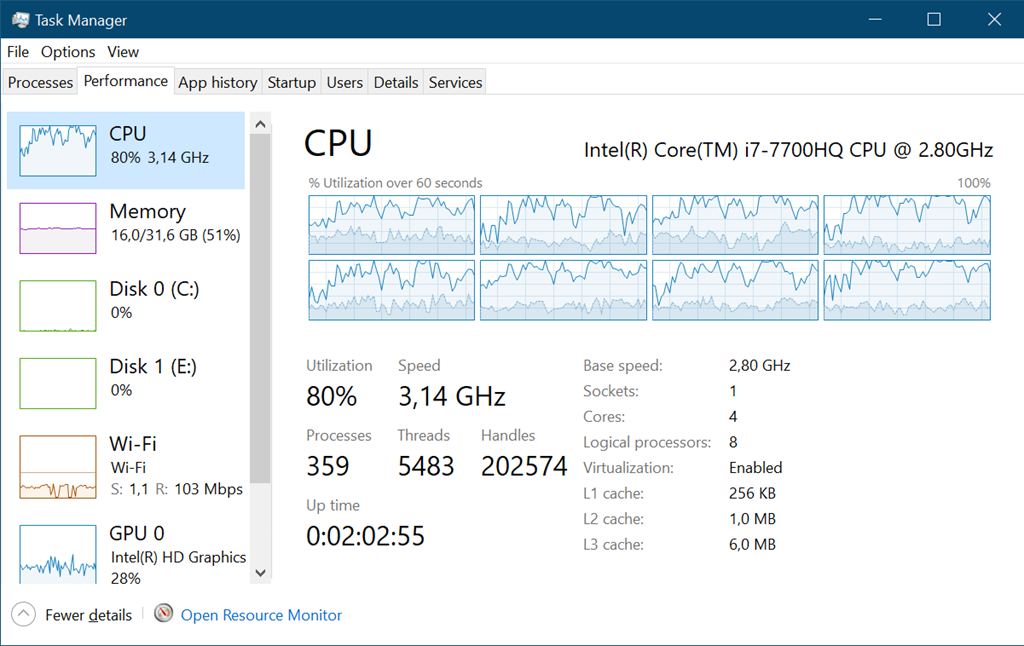Select the CPU usage graph thumbnail in sidebar

pos(58,150)
